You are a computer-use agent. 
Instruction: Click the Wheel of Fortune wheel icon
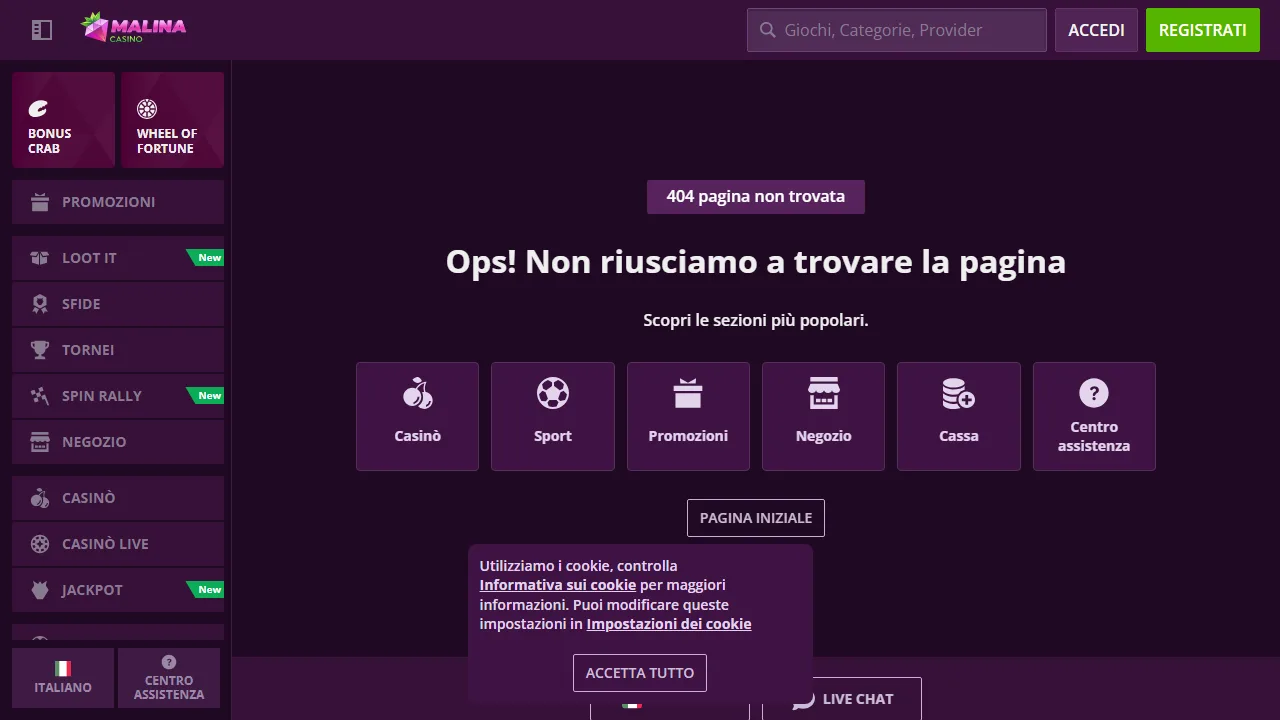click(x=147, y=109)
